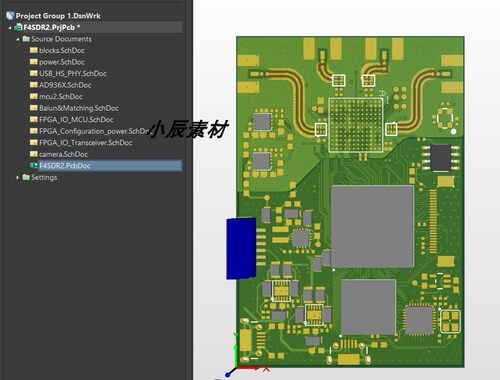This screenshot has width=500, height=380.
Task: Open Balun&Matching.SchDoc document
Action: coord(79,108)
